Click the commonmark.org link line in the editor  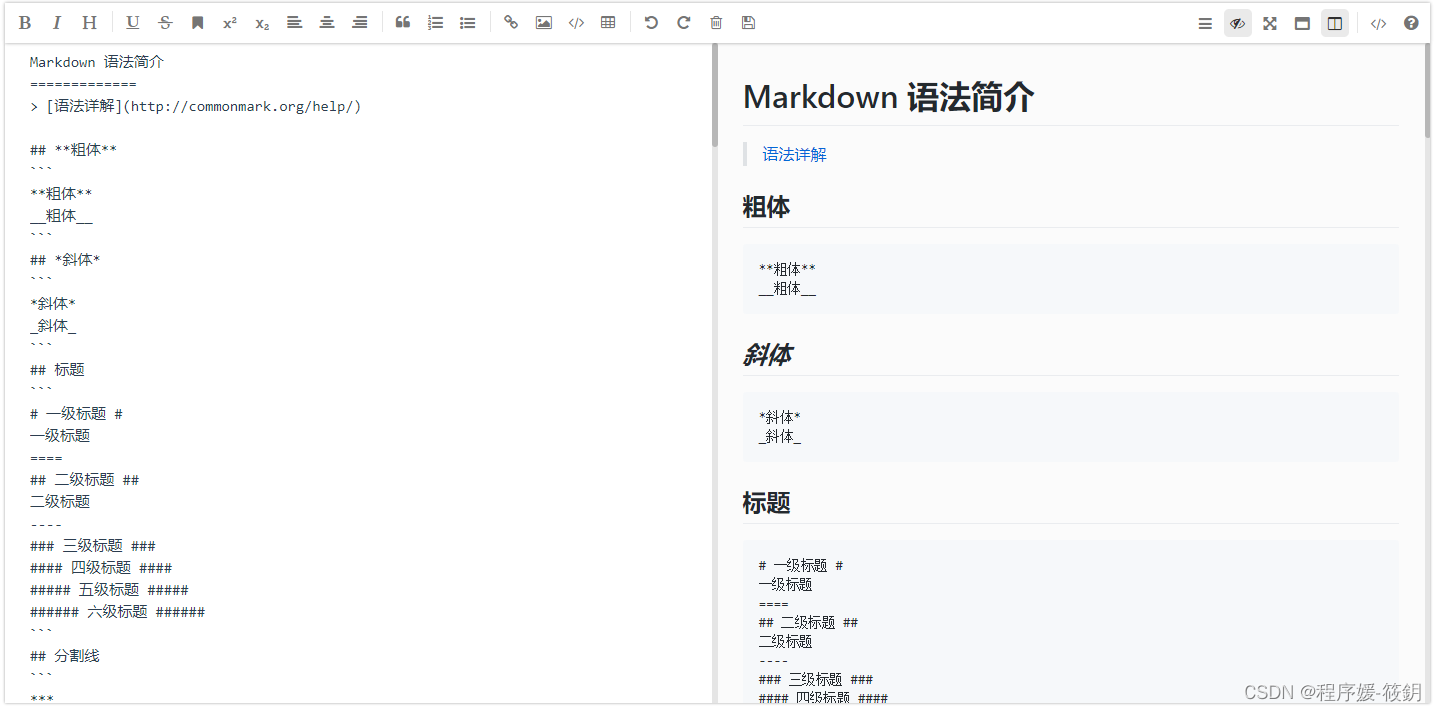point(195,106)
